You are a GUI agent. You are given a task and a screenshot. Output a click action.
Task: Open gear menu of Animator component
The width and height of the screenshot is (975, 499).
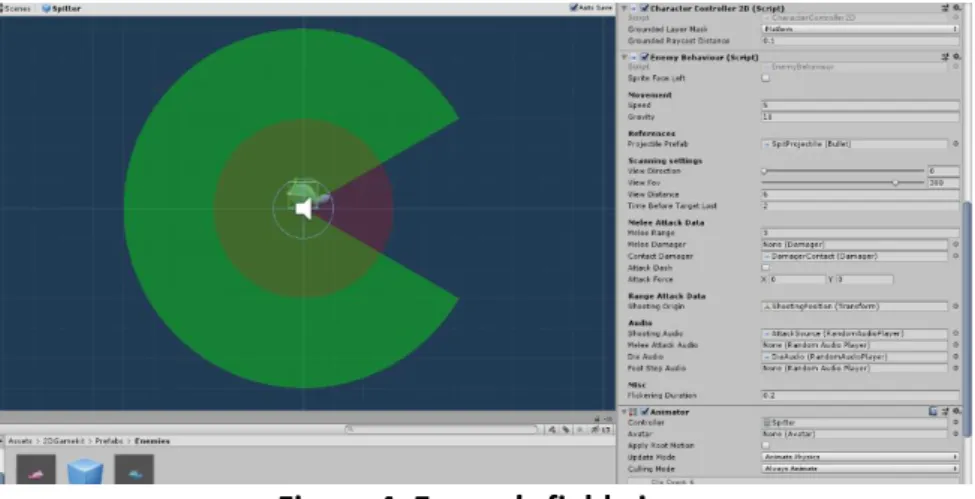pyautogui.click(x=956, y=411)
